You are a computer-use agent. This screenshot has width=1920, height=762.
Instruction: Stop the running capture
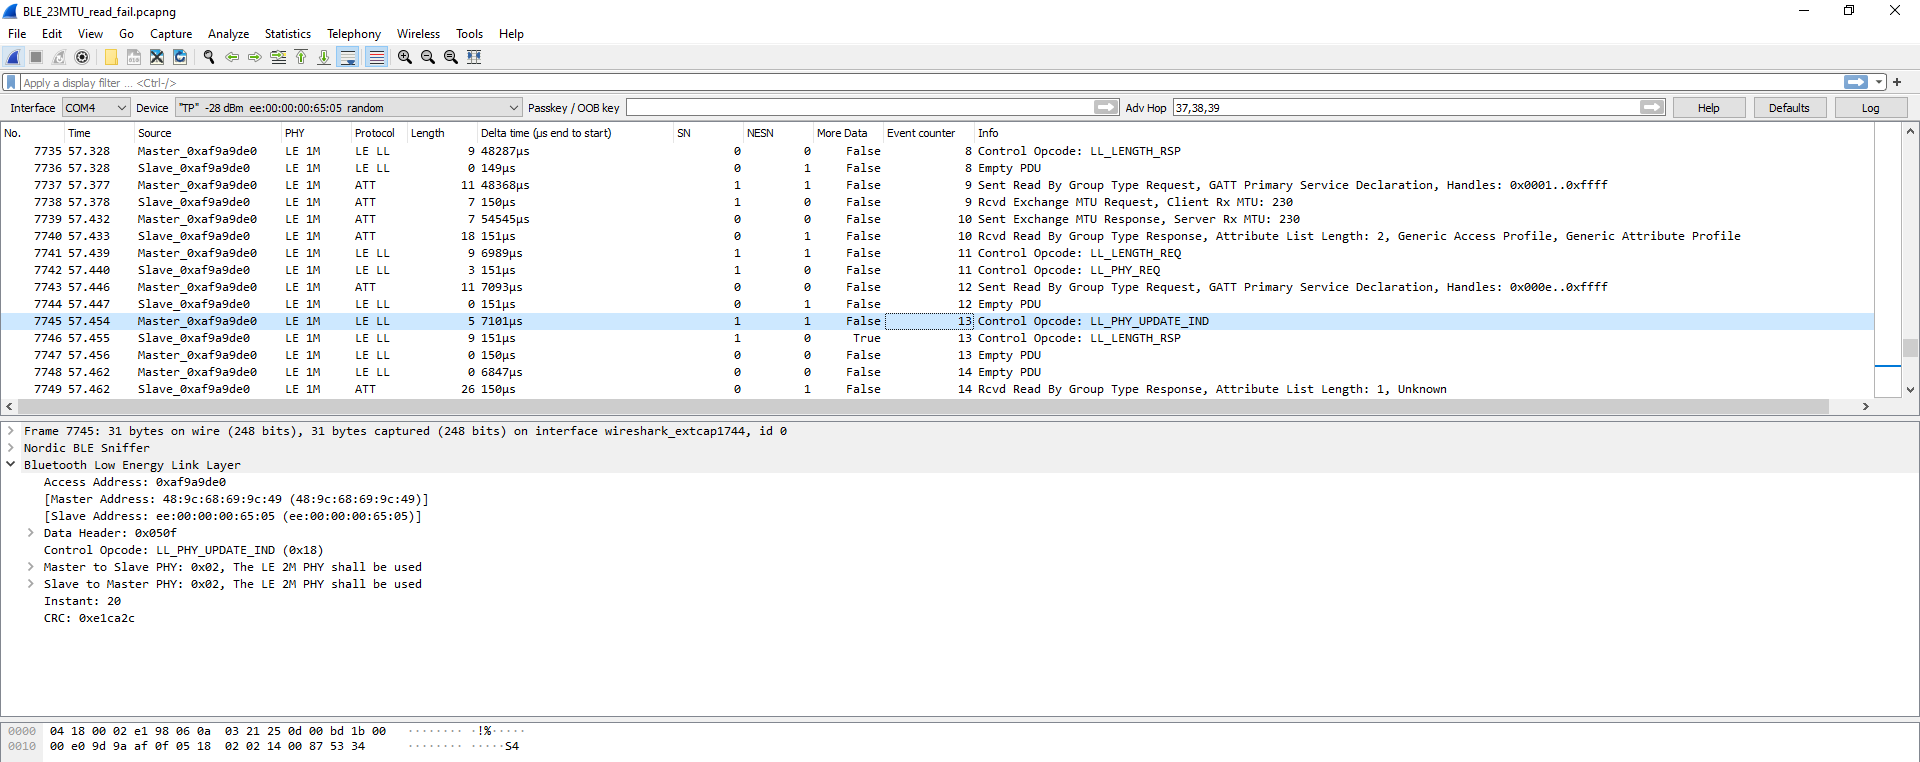[x=36, y=57]
